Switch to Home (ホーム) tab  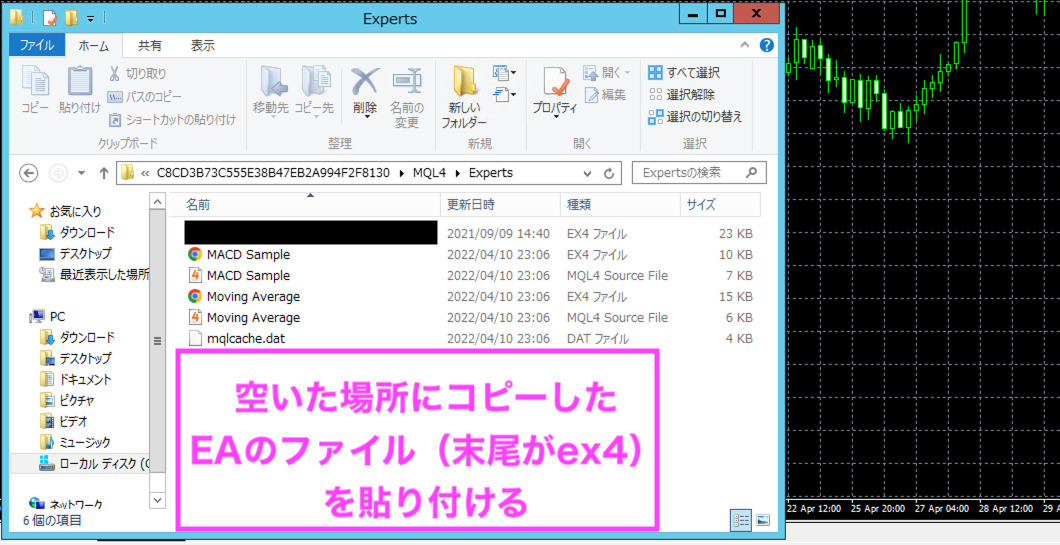coord(93,45)
